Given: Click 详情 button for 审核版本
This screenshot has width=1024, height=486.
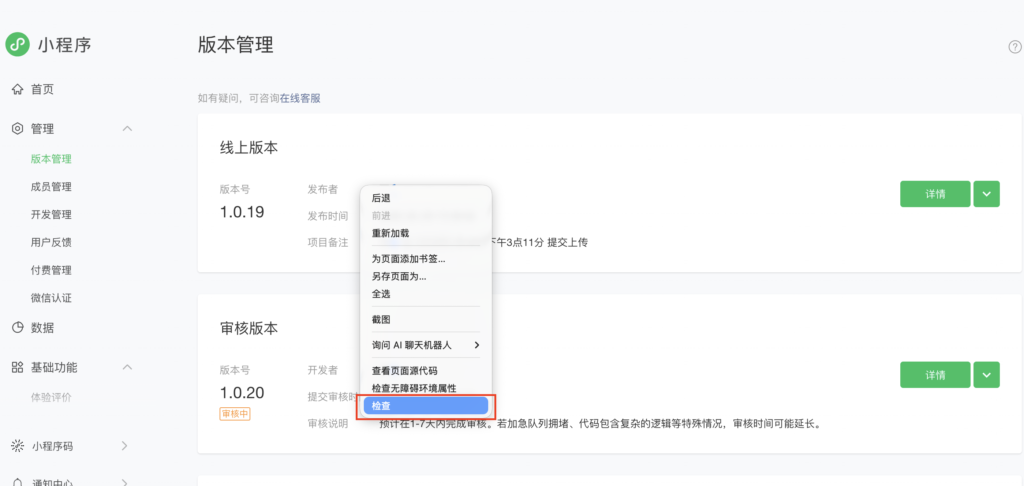Looking at the screenshot, I should click(935, 374).
